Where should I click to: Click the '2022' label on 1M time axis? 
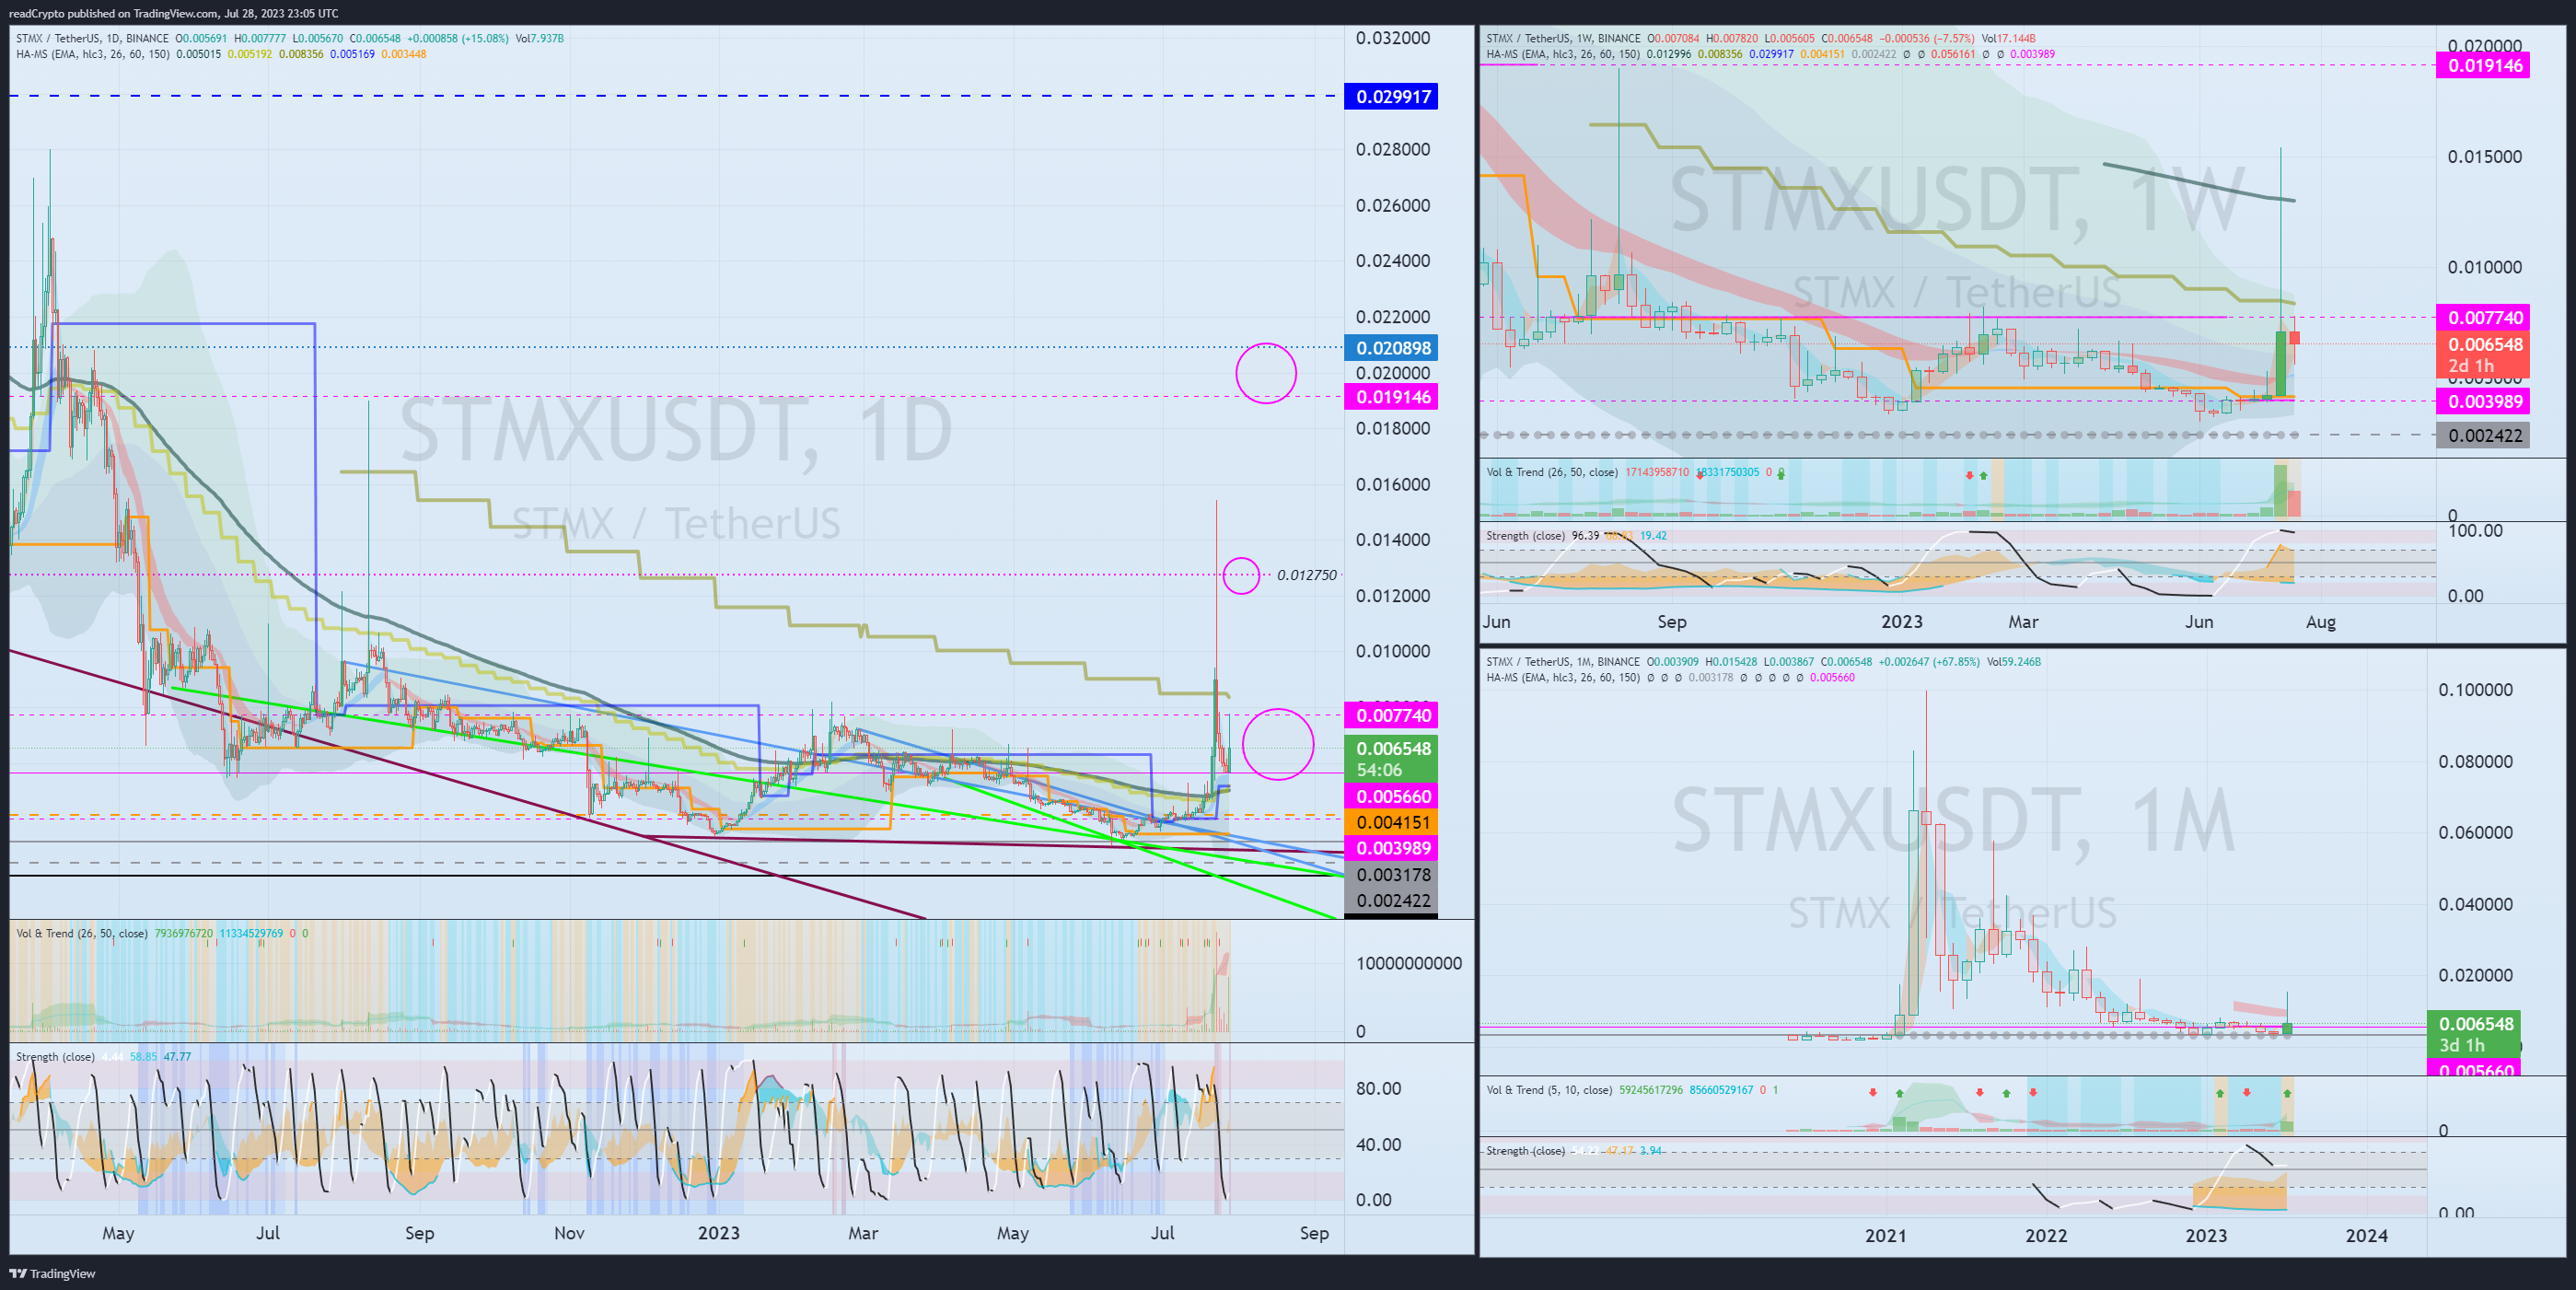pyautogui.click(x=2045, y=1236)
